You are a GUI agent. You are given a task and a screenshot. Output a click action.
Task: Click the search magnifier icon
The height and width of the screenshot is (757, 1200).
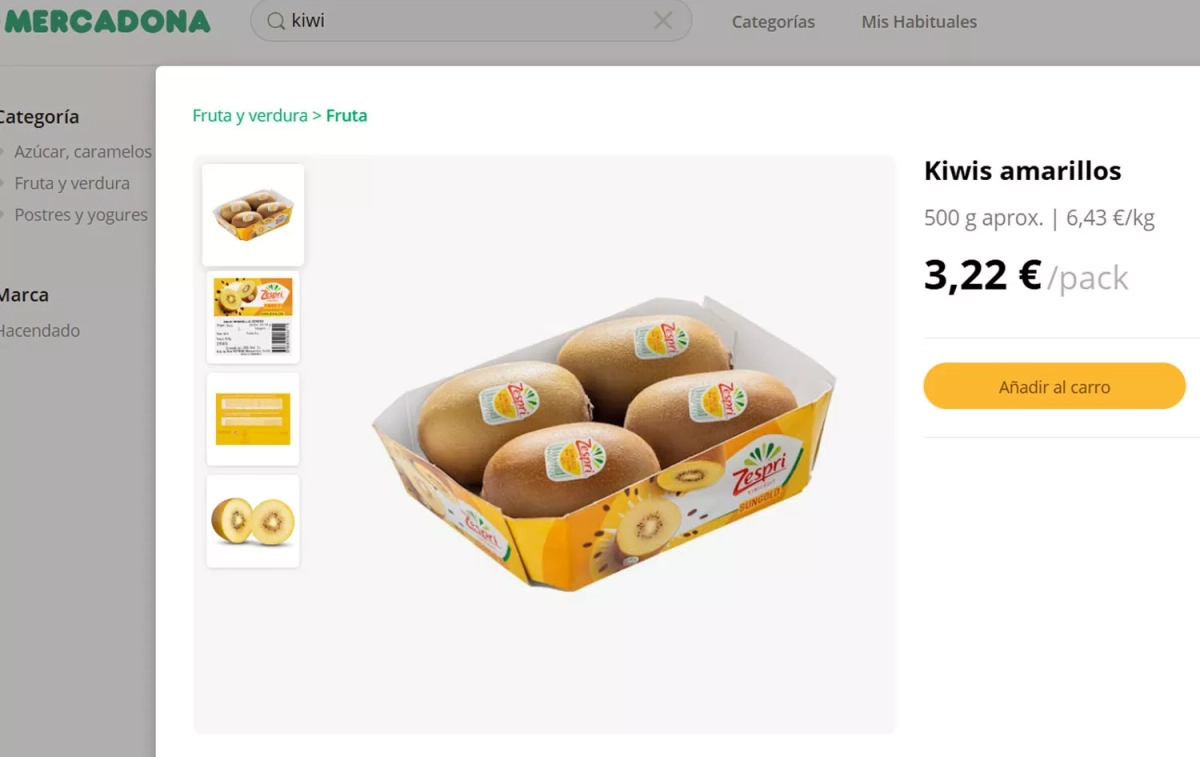pyautogui.click(x=276, y=21)
